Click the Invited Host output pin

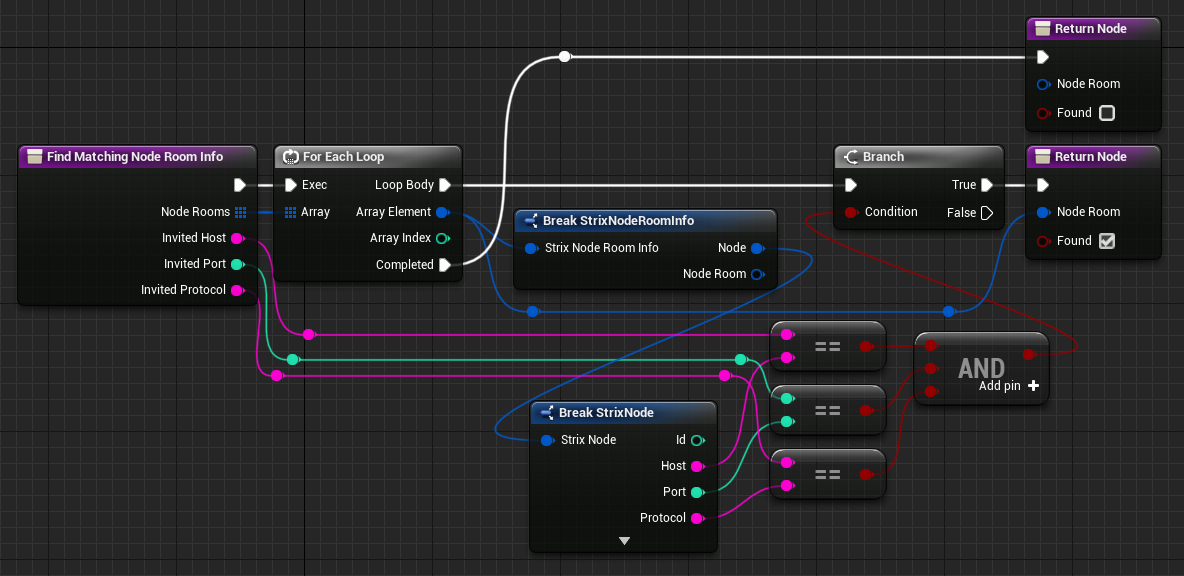[237, 239]
